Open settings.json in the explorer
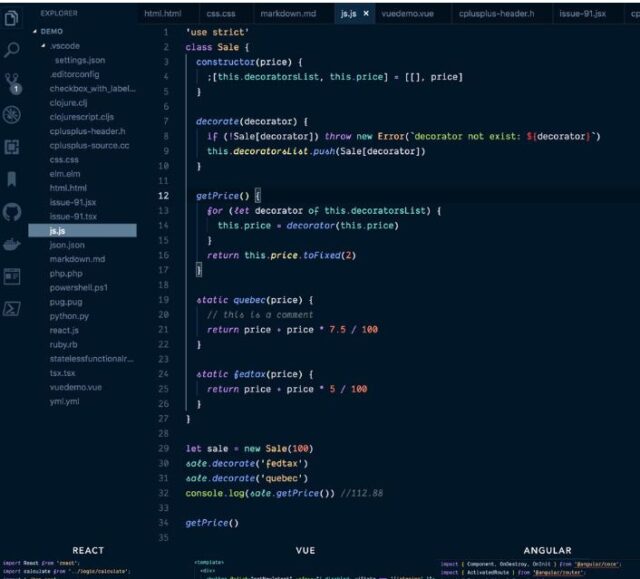 point(79,60)
